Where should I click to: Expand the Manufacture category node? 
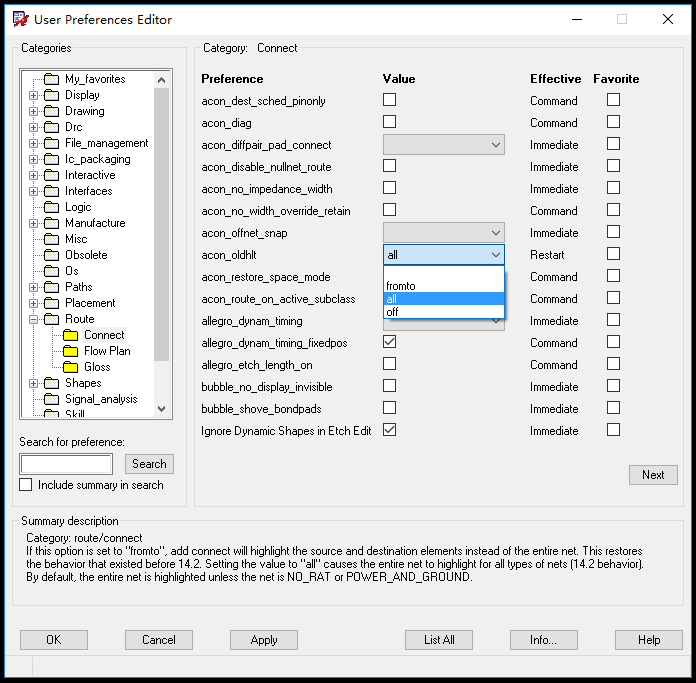click(x=33, y=223)
